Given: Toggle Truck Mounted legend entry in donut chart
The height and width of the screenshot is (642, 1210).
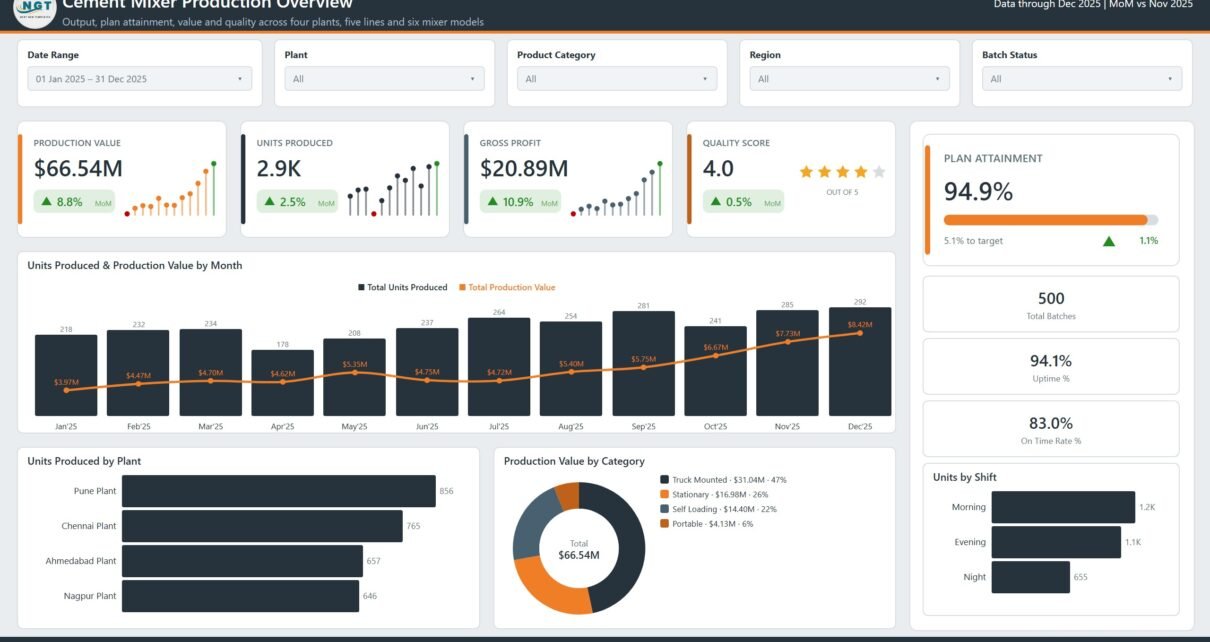Looking at the screenshot, I should pos(723,480).
